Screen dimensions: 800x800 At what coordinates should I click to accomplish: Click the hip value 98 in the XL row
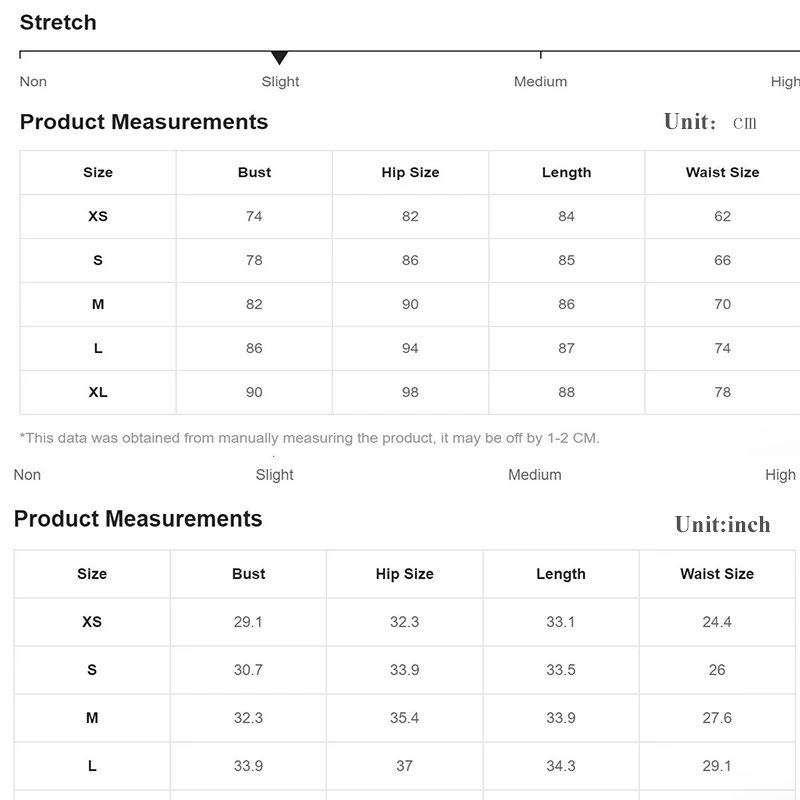(x=410, y=393)
